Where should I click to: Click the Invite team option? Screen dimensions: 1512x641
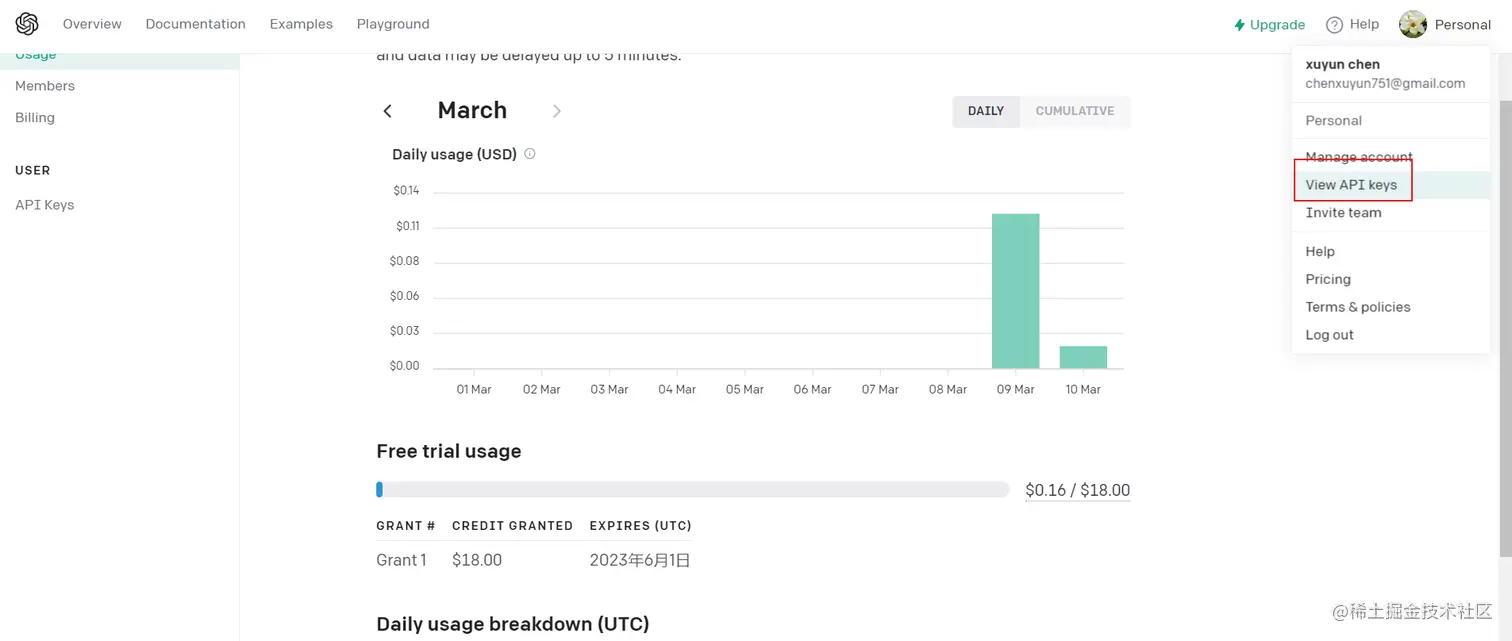[1343, 213]
